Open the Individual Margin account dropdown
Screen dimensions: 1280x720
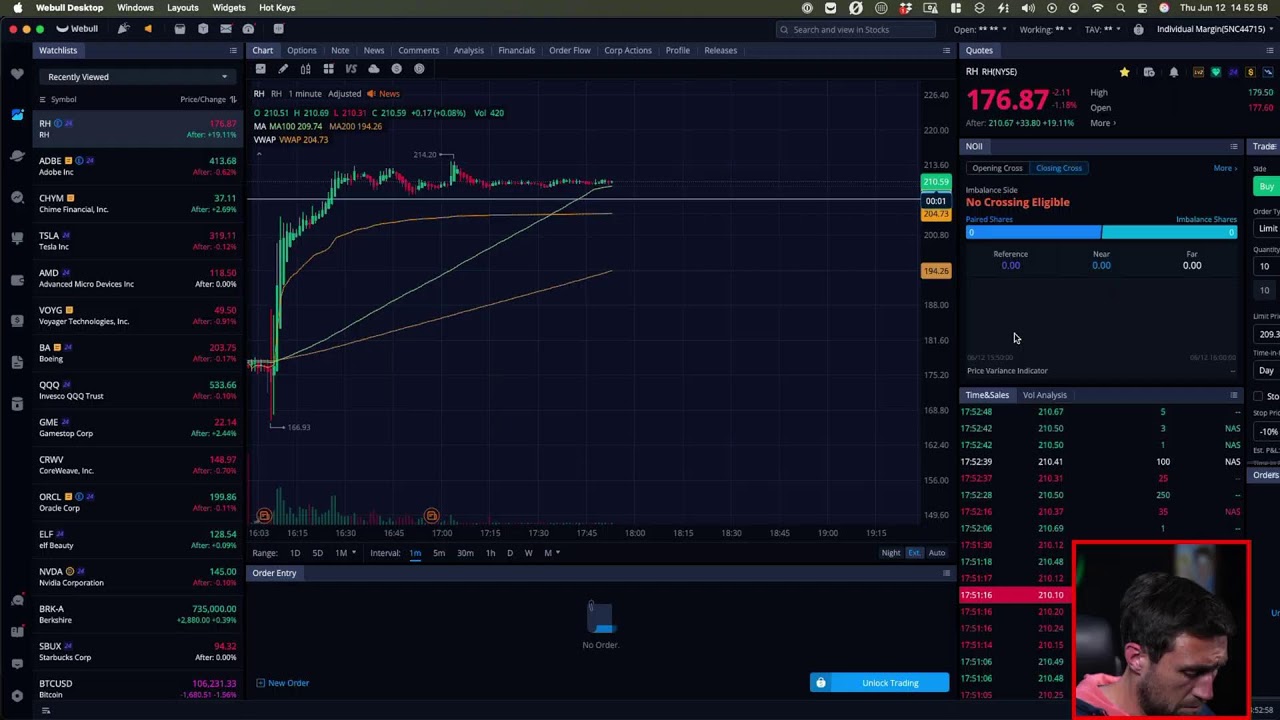1216,29
